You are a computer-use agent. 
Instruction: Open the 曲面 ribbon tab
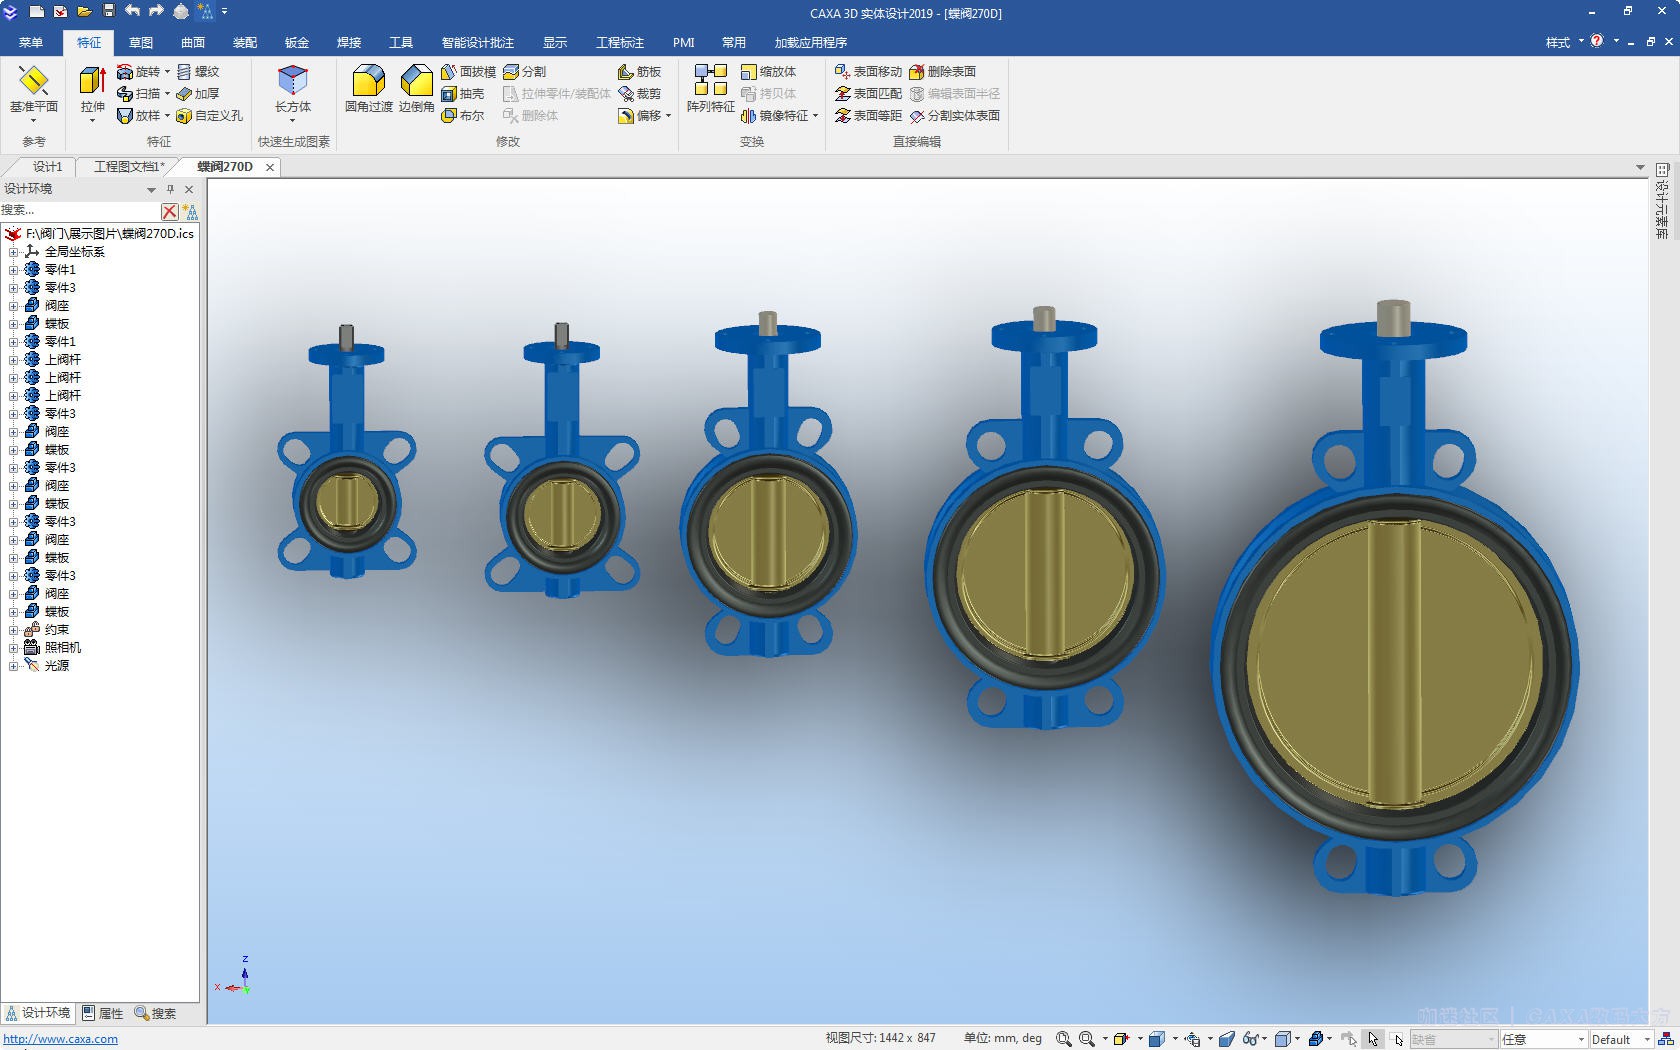pos(193,43)
